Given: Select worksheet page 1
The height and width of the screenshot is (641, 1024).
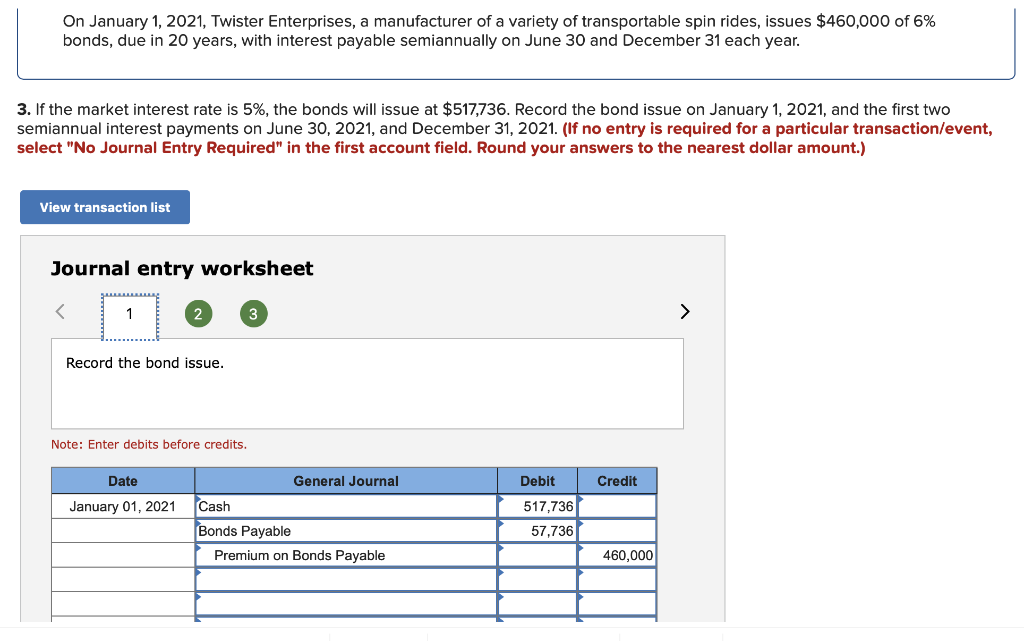Looking at the screenshot, I should click(x=129, y=312).
